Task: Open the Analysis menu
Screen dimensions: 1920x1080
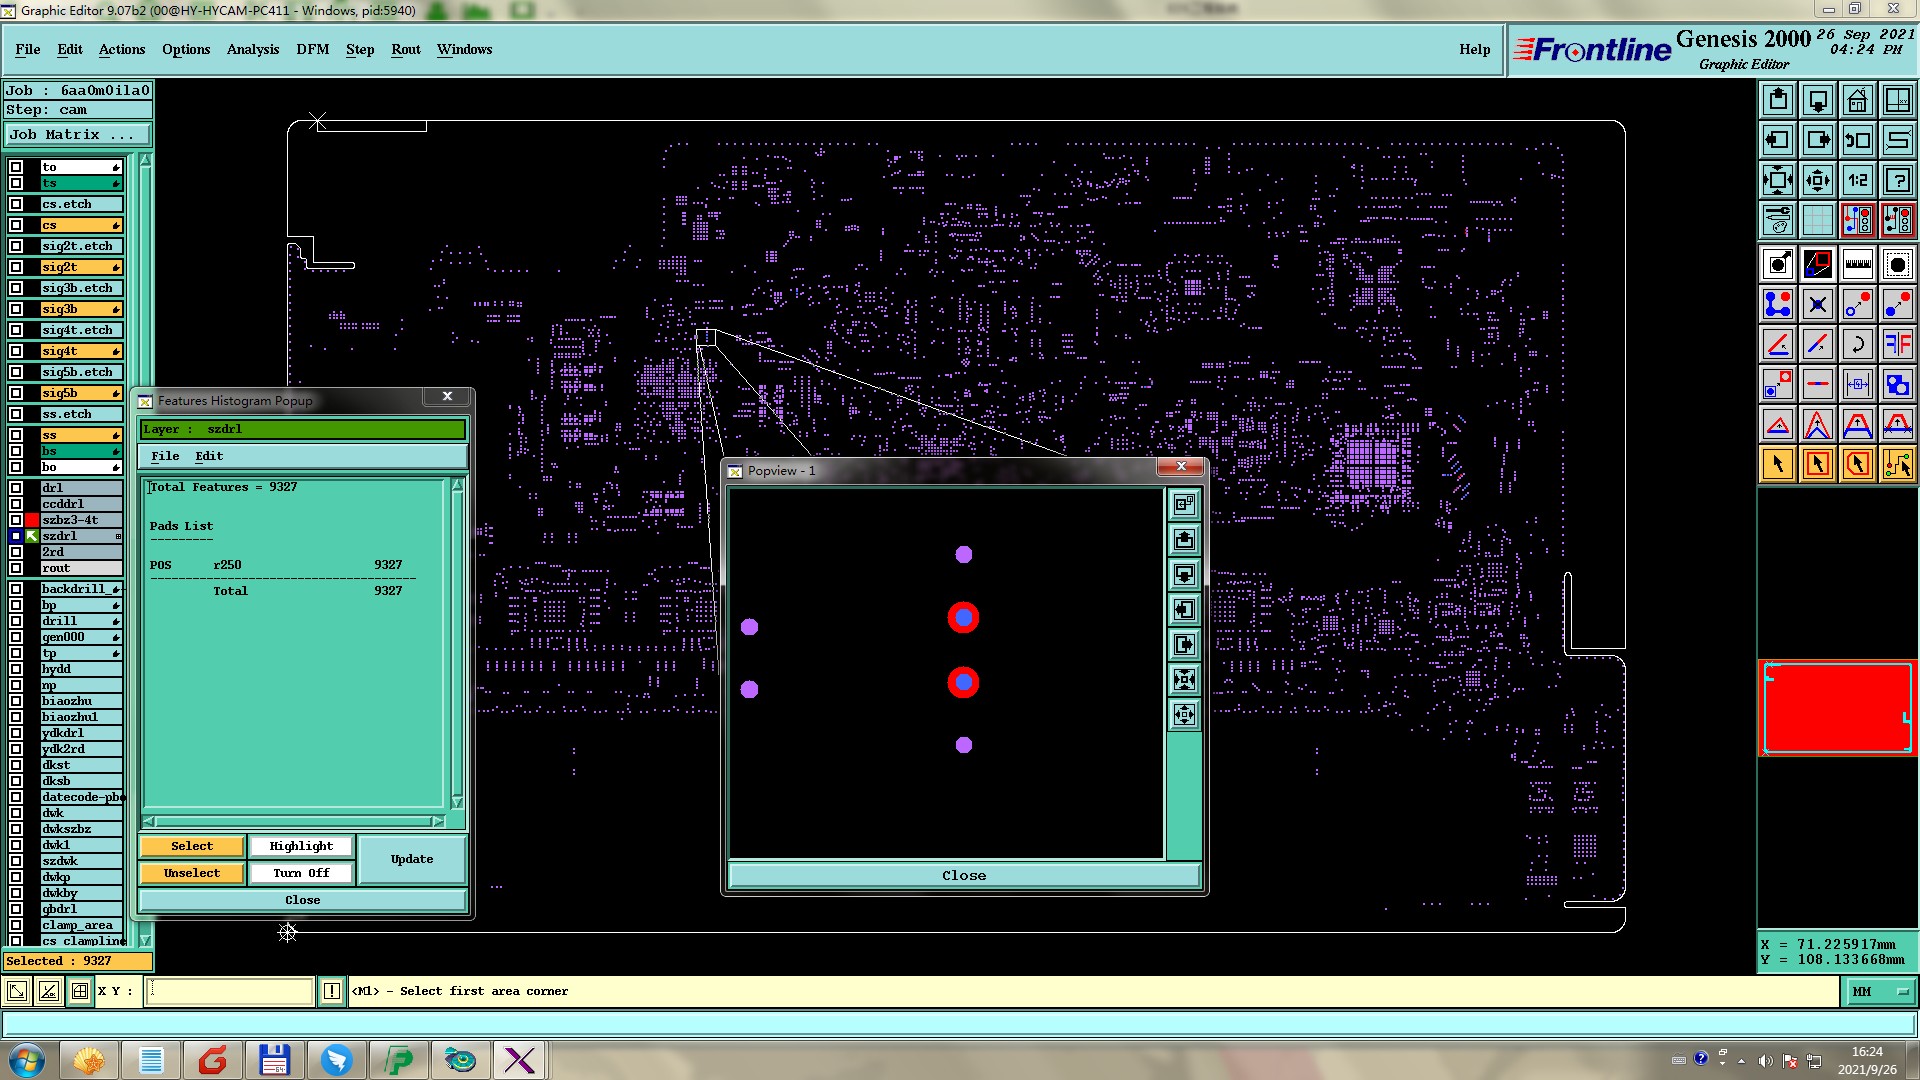Action: (252, 49)
